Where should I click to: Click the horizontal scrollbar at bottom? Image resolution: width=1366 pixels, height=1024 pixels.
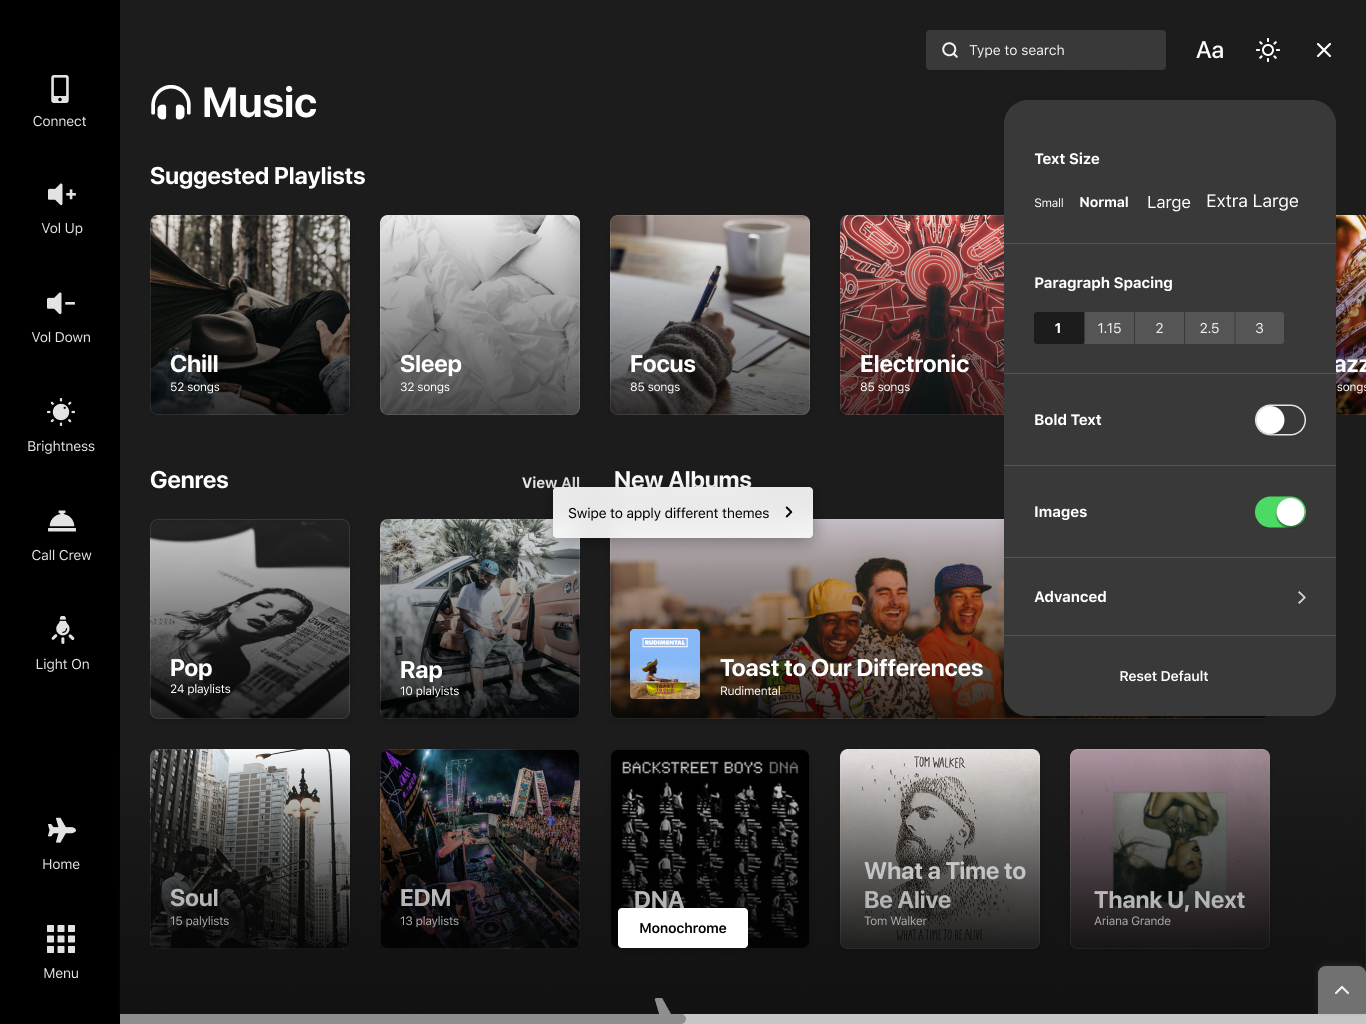[743, 1019]
